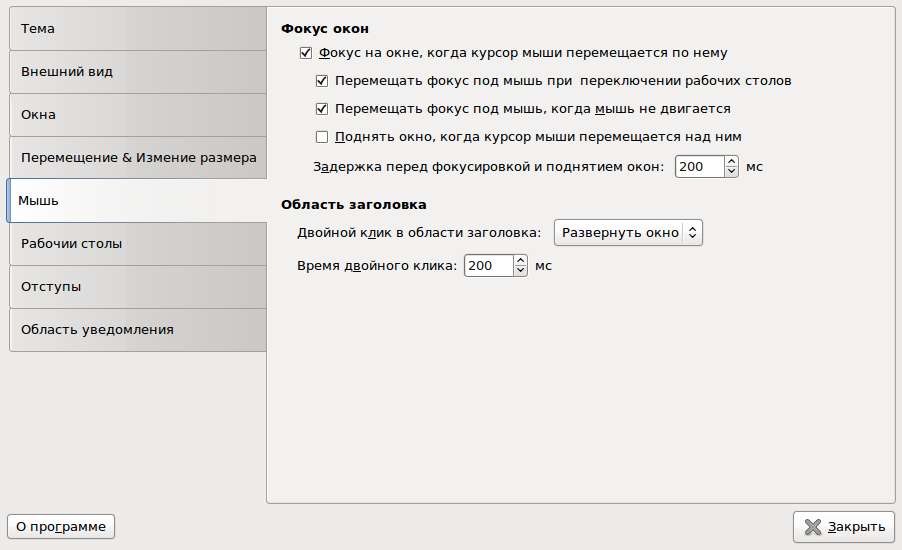Open the Тема tab
This screenshot has height=550, width=902.
pos(137,29)
